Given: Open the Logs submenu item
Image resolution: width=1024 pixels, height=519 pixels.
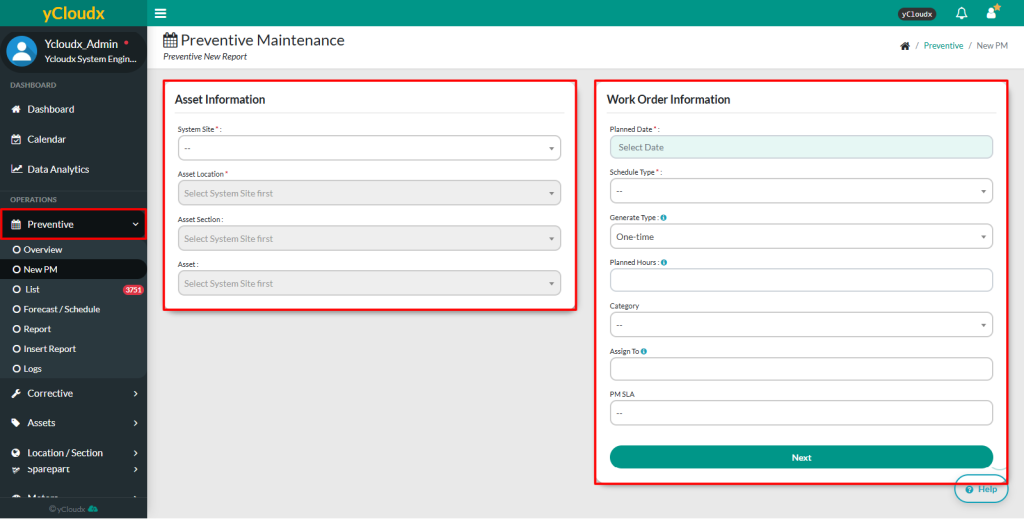Looking at the screenshot, I should pos(73,369).
